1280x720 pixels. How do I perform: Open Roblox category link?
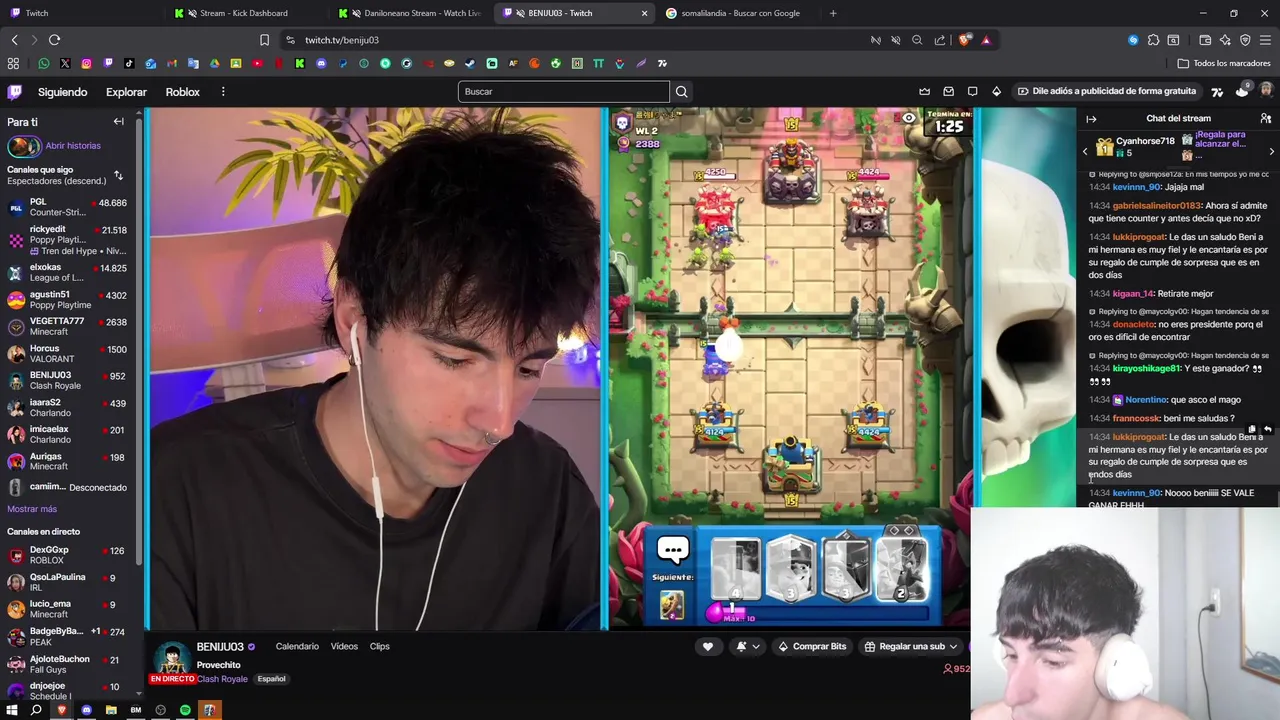pos(183,92)
